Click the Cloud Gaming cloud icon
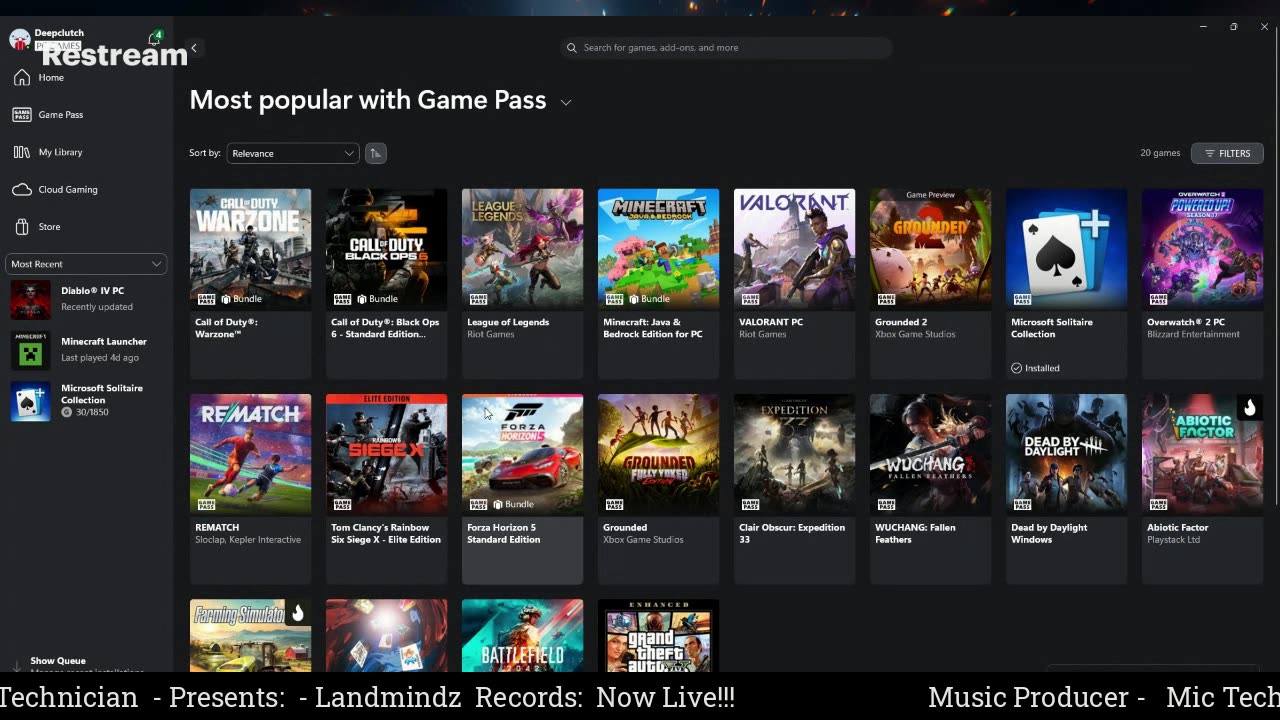The width and height of the screenshot is (1280, 720). pos(21,189)
